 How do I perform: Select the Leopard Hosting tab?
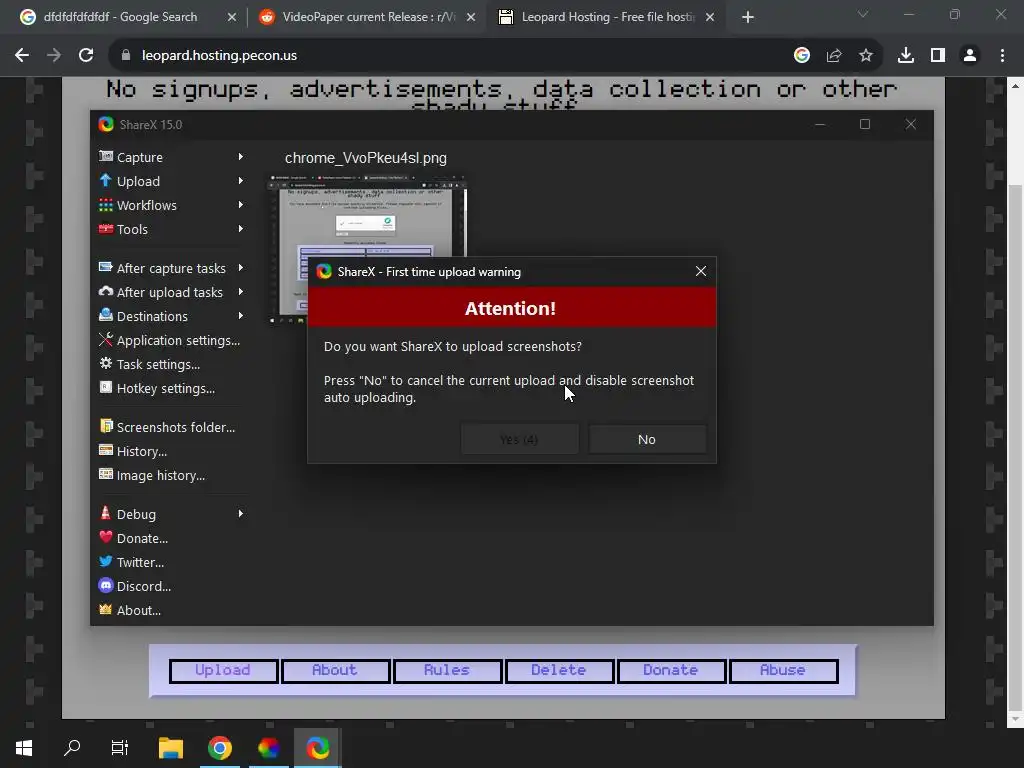pos(607,17)
